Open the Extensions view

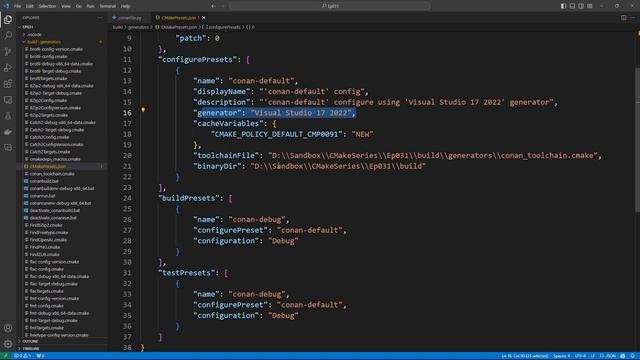8,84
